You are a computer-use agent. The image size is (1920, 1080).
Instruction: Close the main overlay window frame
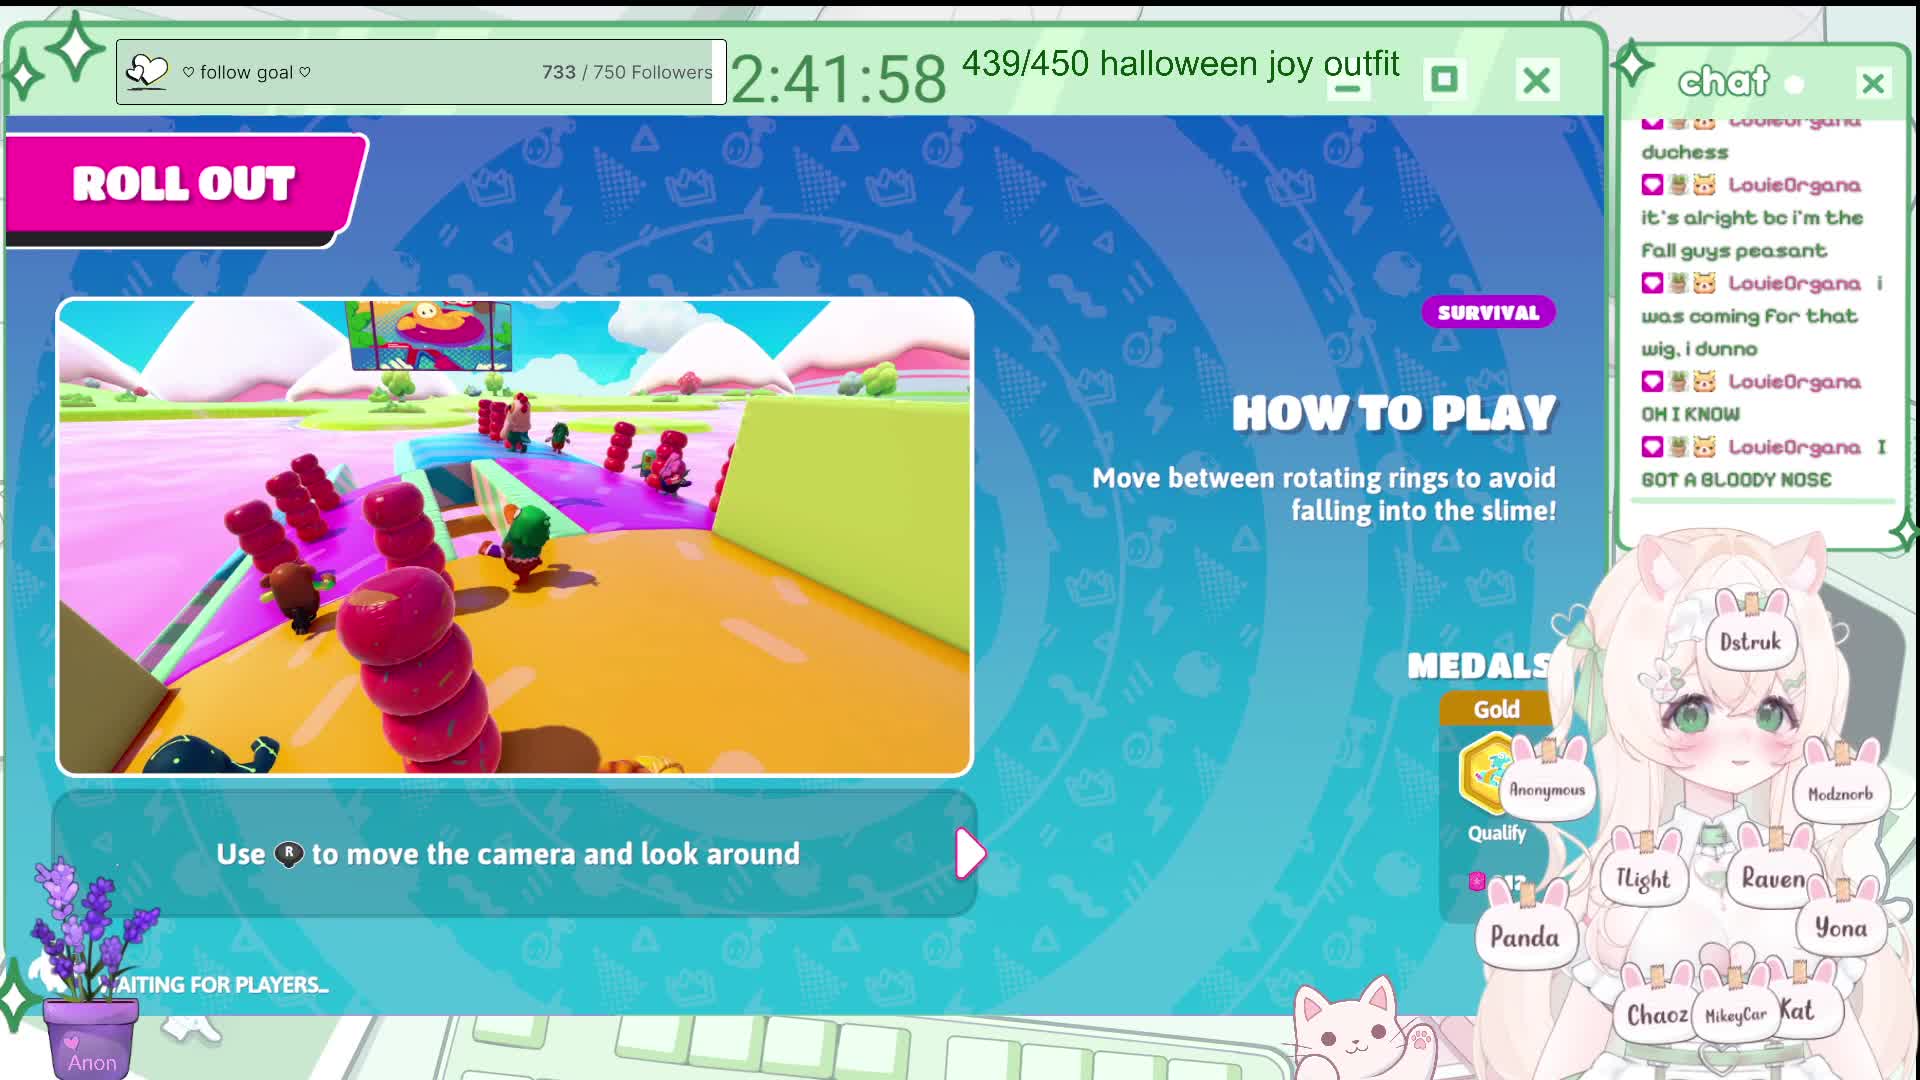click(1536, 80)
